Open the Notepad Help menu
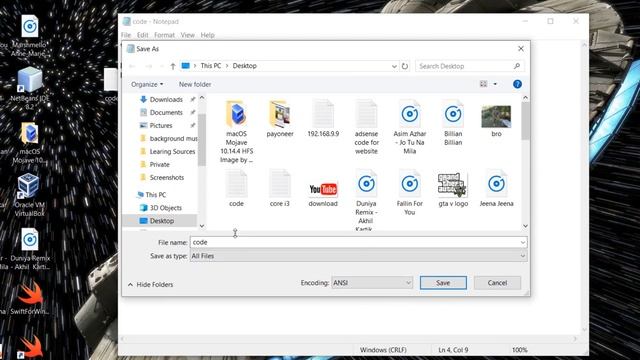Image resolution: width=640 pixels, height=360 pixels. (207, 35)
